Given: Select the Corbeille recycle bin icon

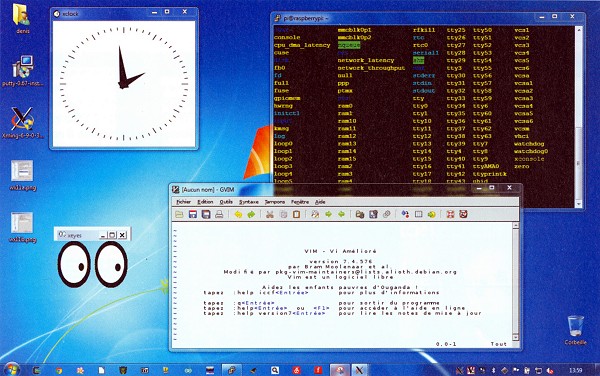Looking at the screenshot, I should pos(576,330).
